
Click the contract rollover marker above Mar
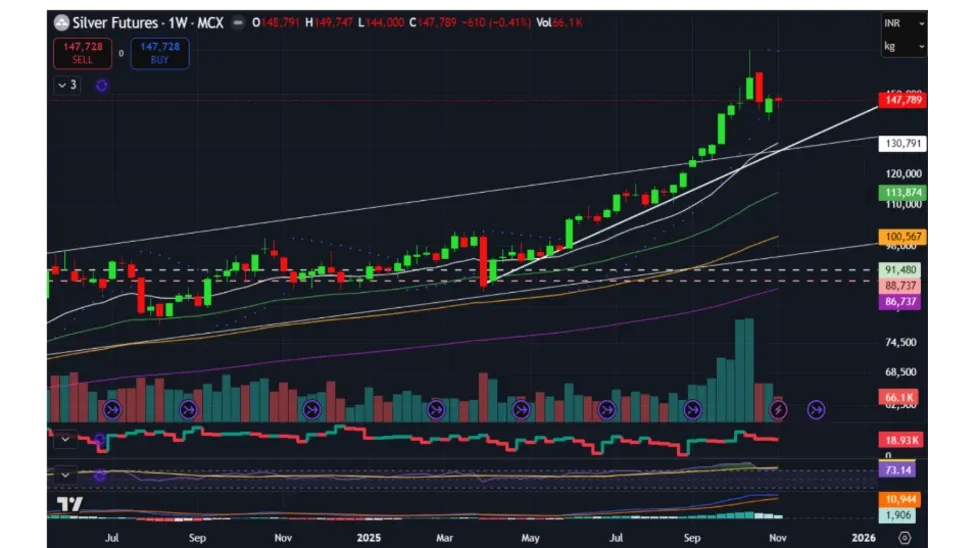(436, 410)
